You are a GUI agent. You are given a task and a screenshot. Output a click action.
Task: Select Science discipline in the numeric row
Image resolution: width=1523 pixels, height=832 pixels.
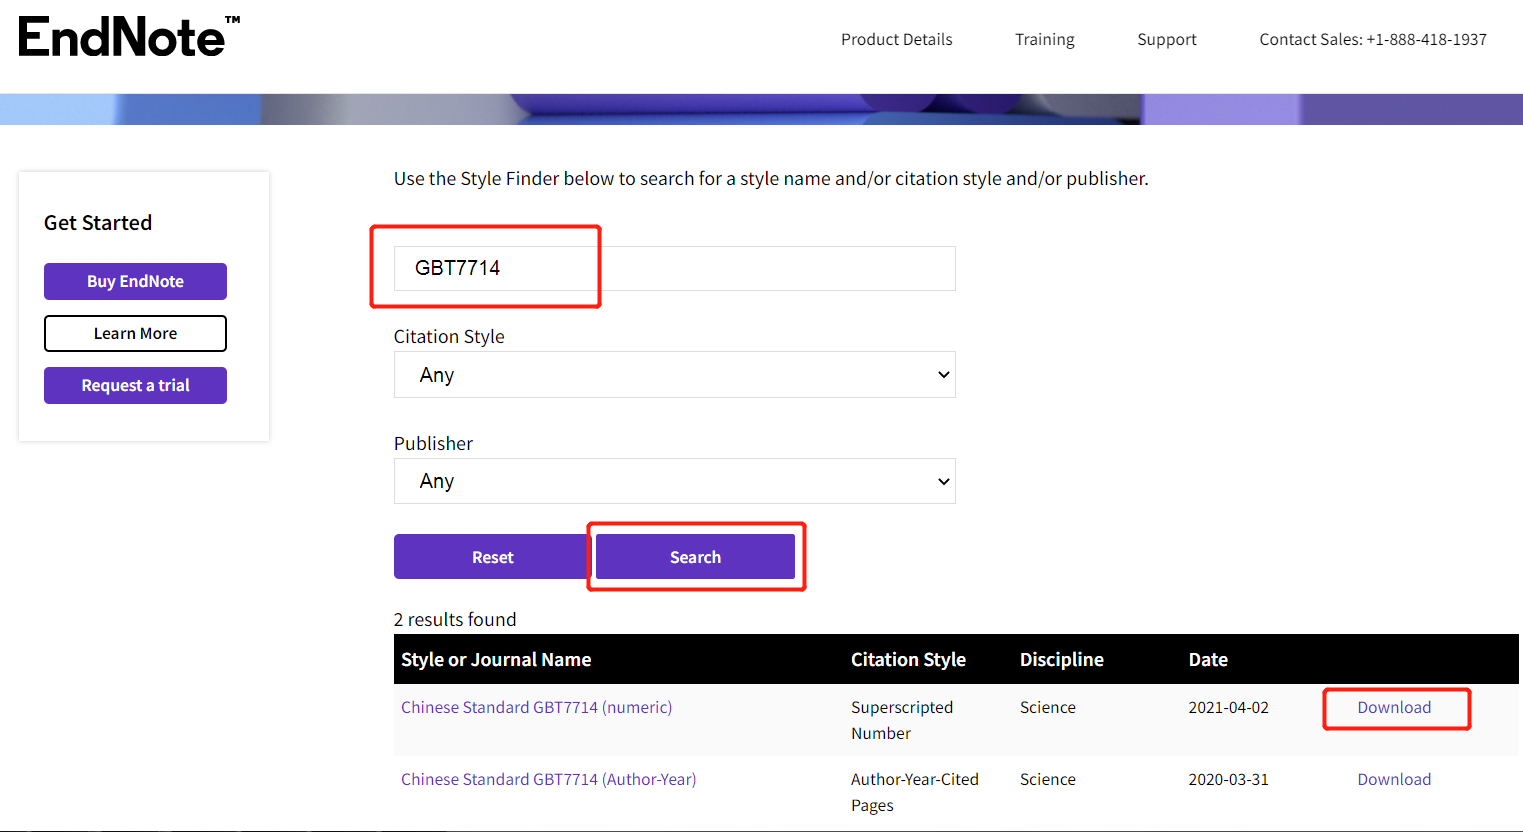(x=1048, y=707)
